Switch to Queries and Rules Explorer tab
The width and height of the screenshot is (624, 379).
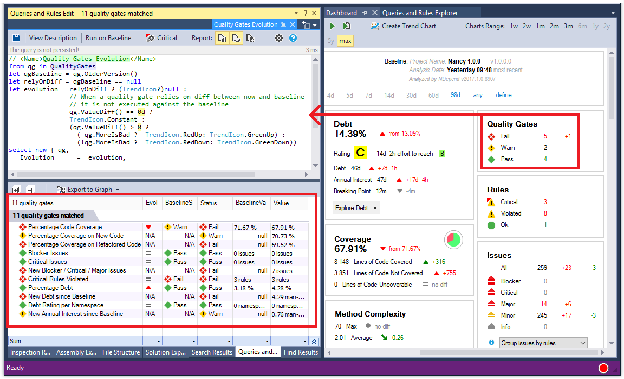[419, 13]
